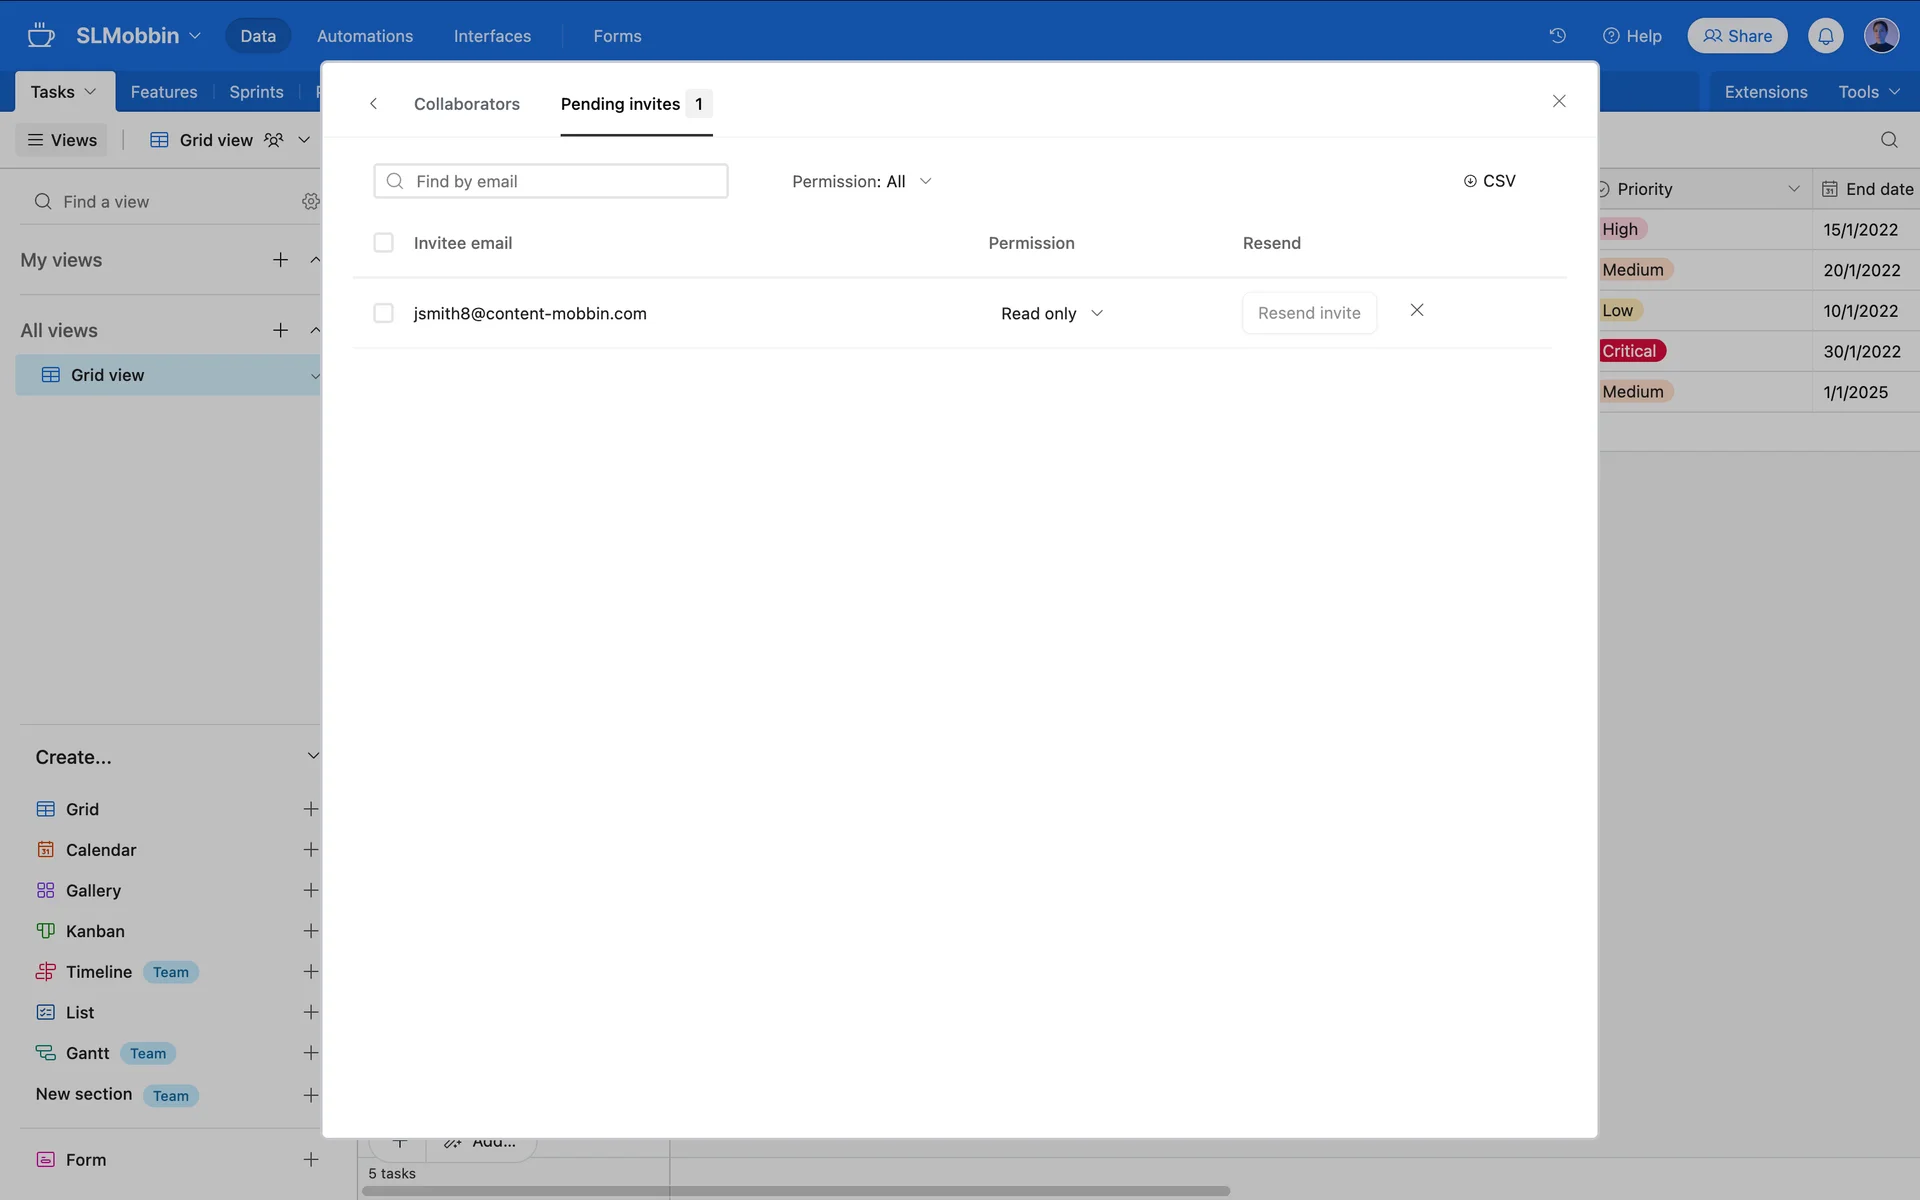Download invites as CSV

1489,181
